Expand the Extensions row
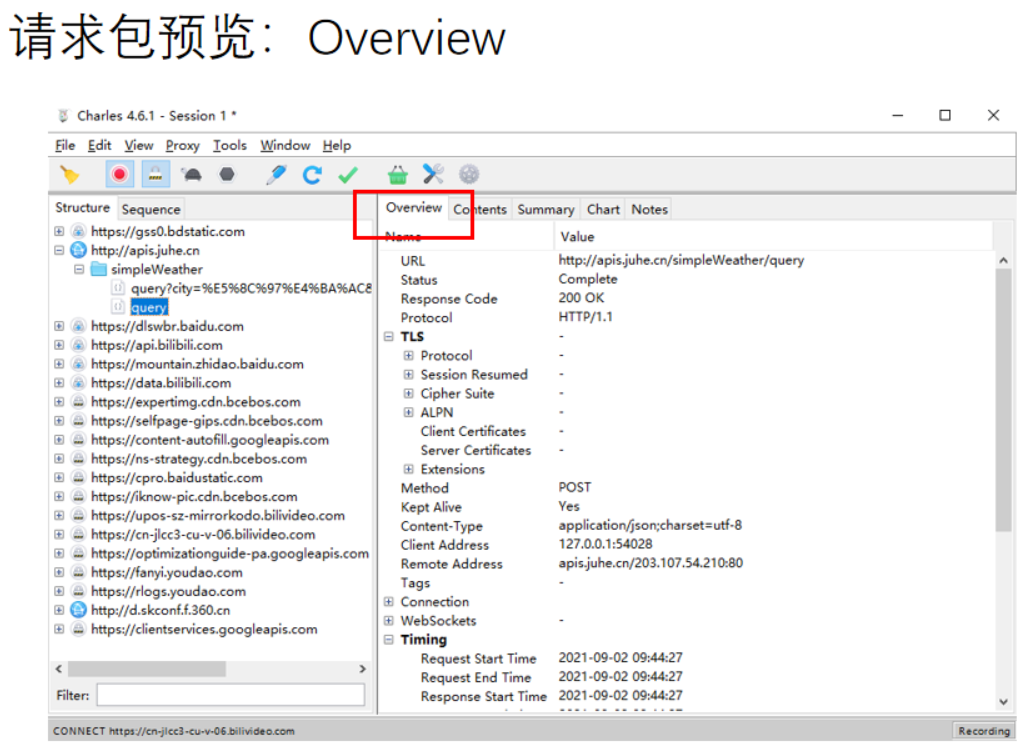This screenshot has width=1030, height=745. [x=409, y=469]
